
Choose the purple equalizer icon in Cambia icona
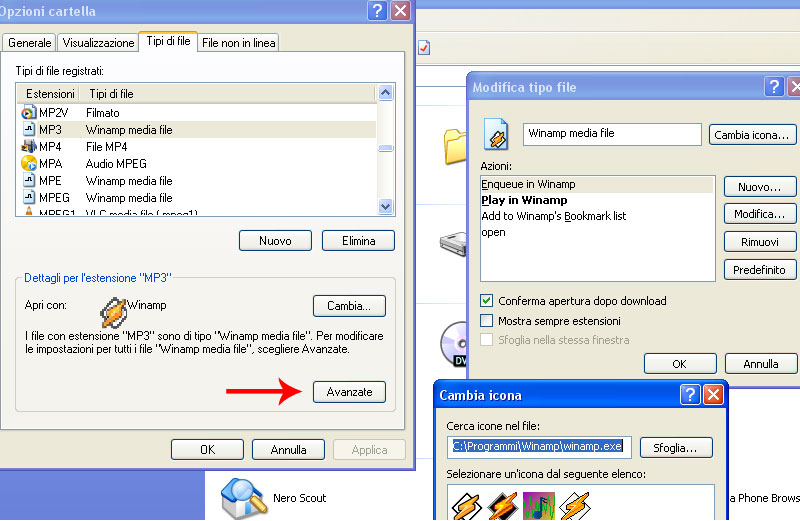539,506
